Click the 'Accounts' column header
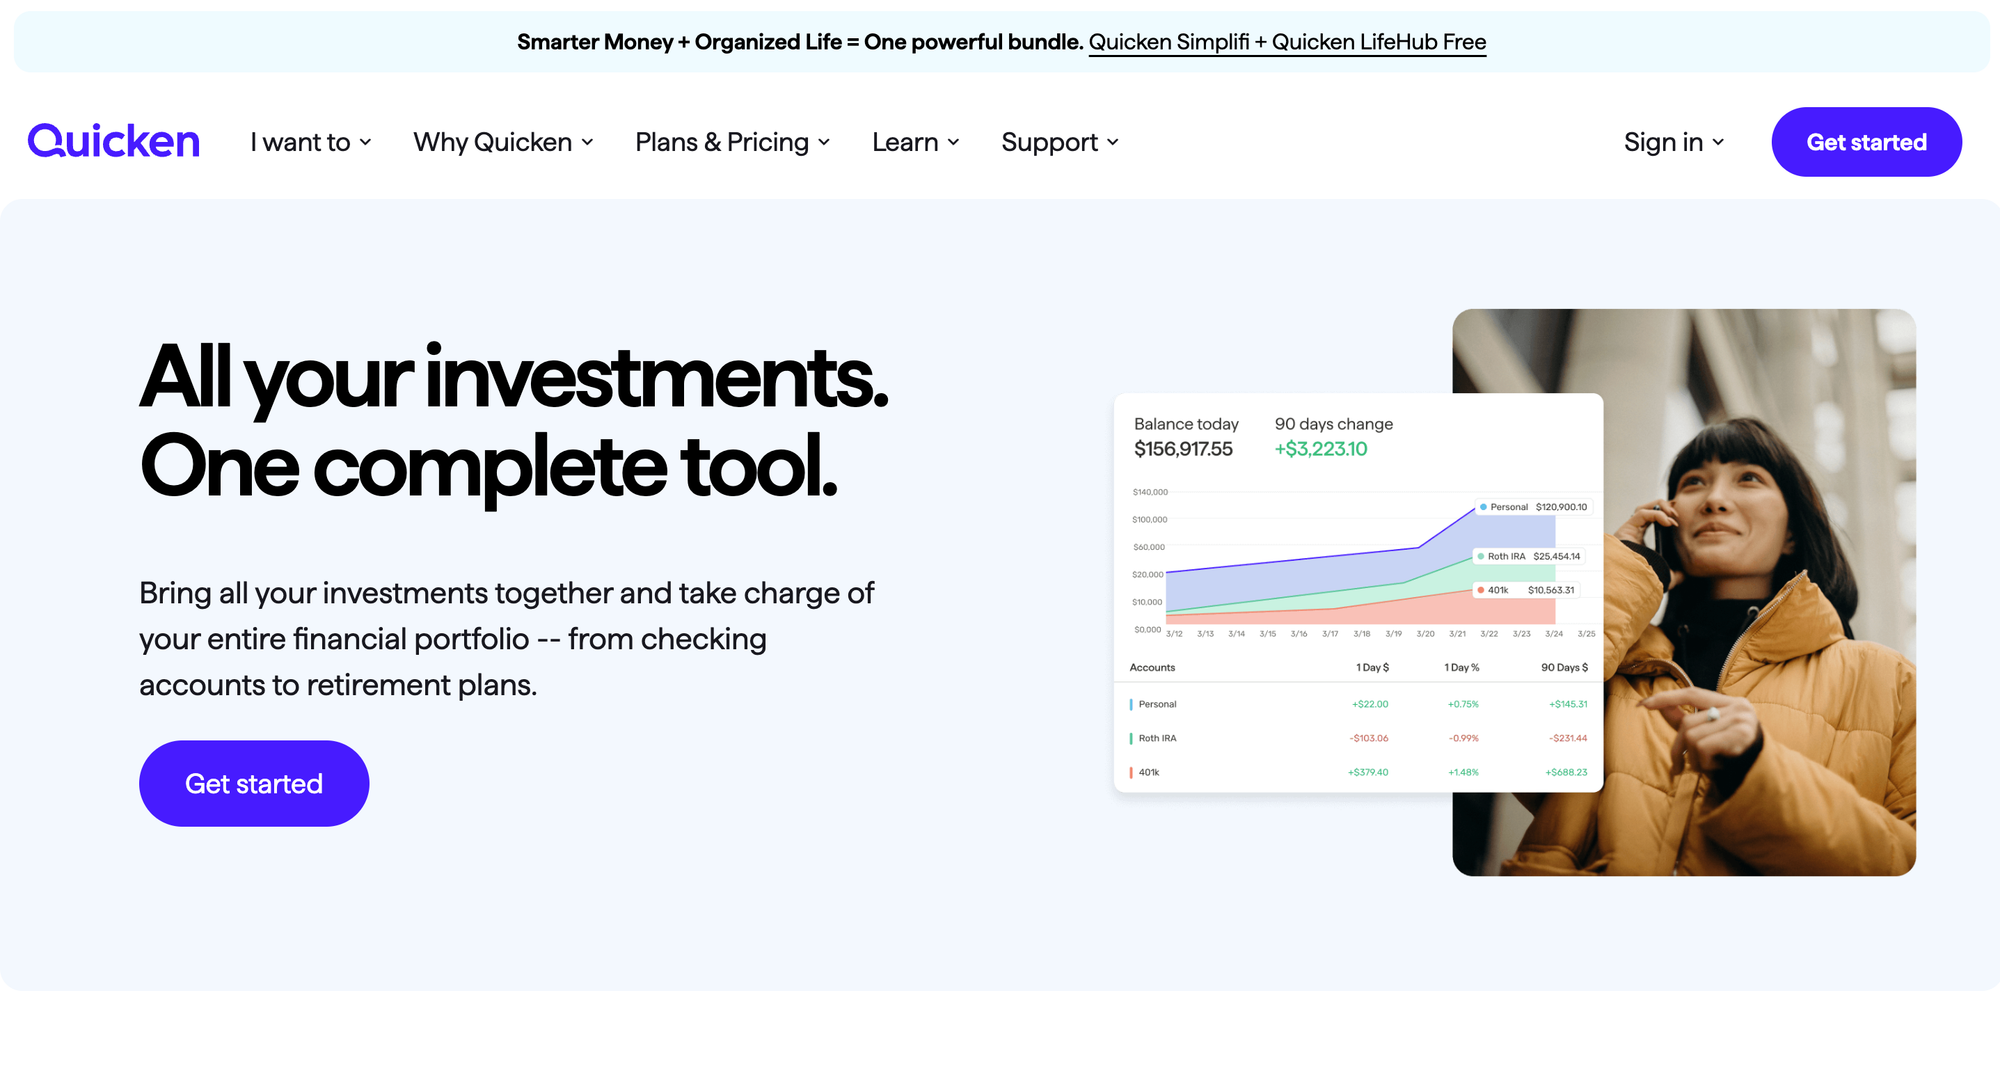2000x1080 pixels. click(x=1152, y=667)
